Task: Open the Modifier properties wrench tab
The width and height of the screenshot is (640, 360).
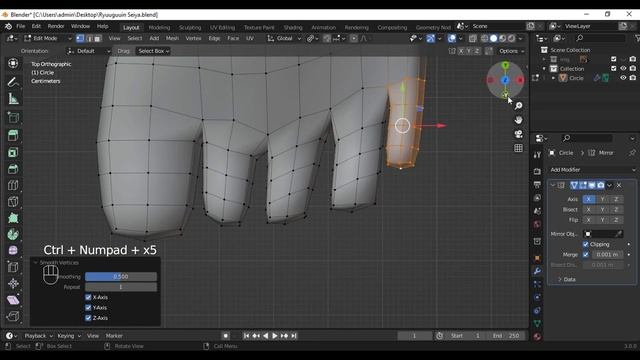Action: [537, 271]
